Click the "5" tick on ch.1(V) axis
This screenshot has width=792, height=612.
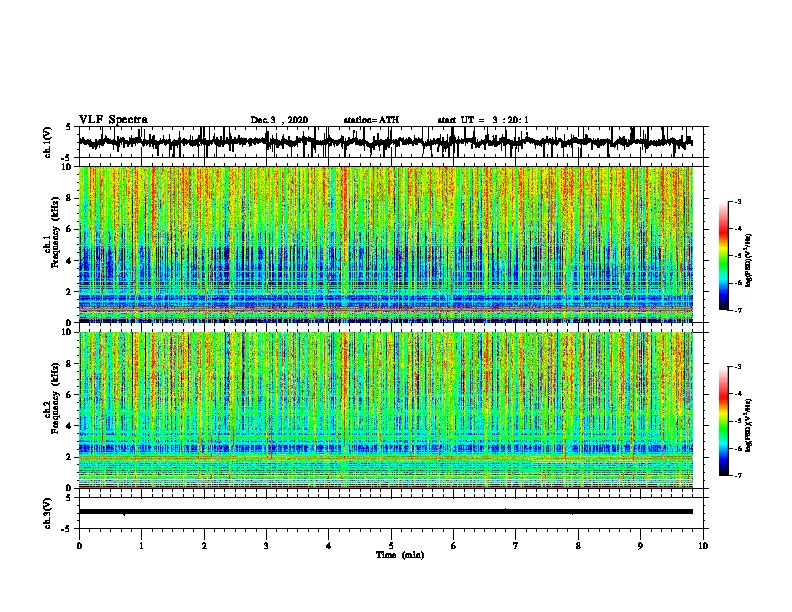coord(69,127)
